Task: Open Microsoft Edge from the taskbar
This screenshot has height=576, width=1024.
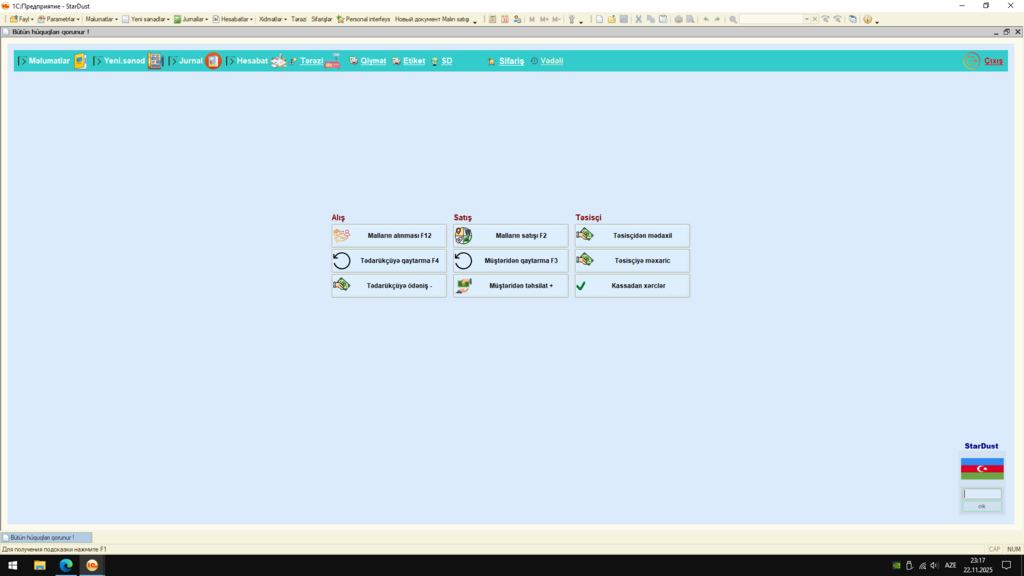Action: pyautogui.click(x=66, y=565)
